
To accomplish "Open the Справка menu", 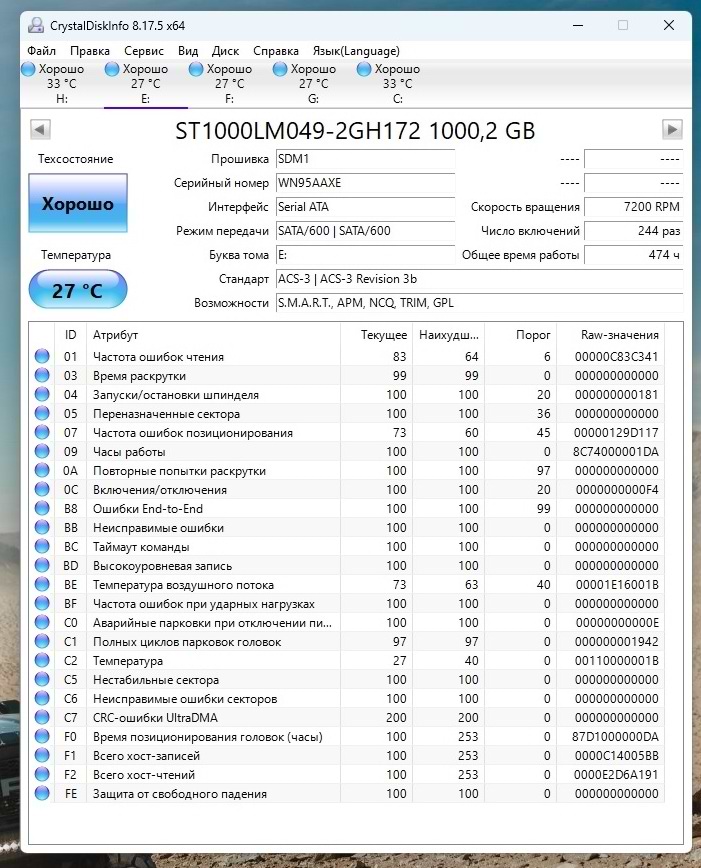I will click(x=276, y=51).
